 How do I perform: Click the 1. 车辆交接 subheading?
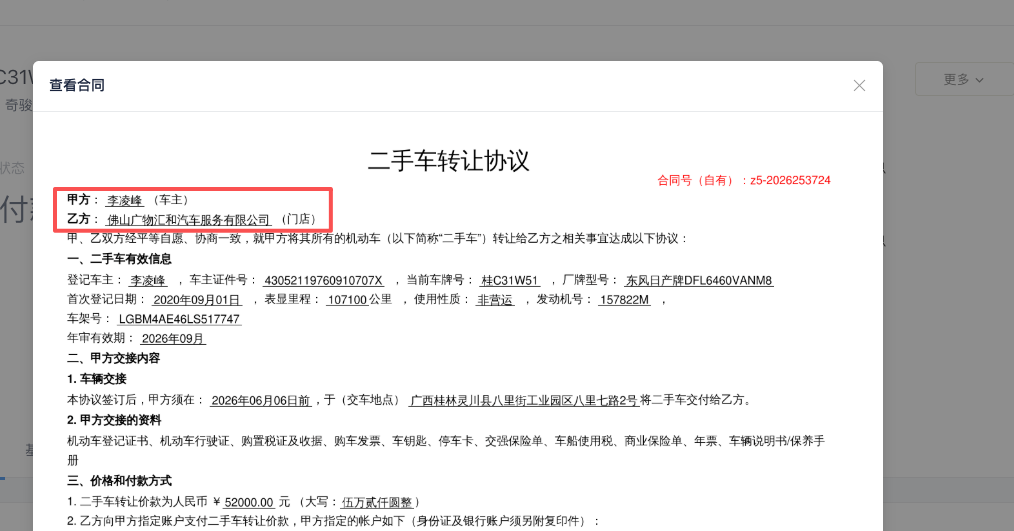click(x=97, y=379)
